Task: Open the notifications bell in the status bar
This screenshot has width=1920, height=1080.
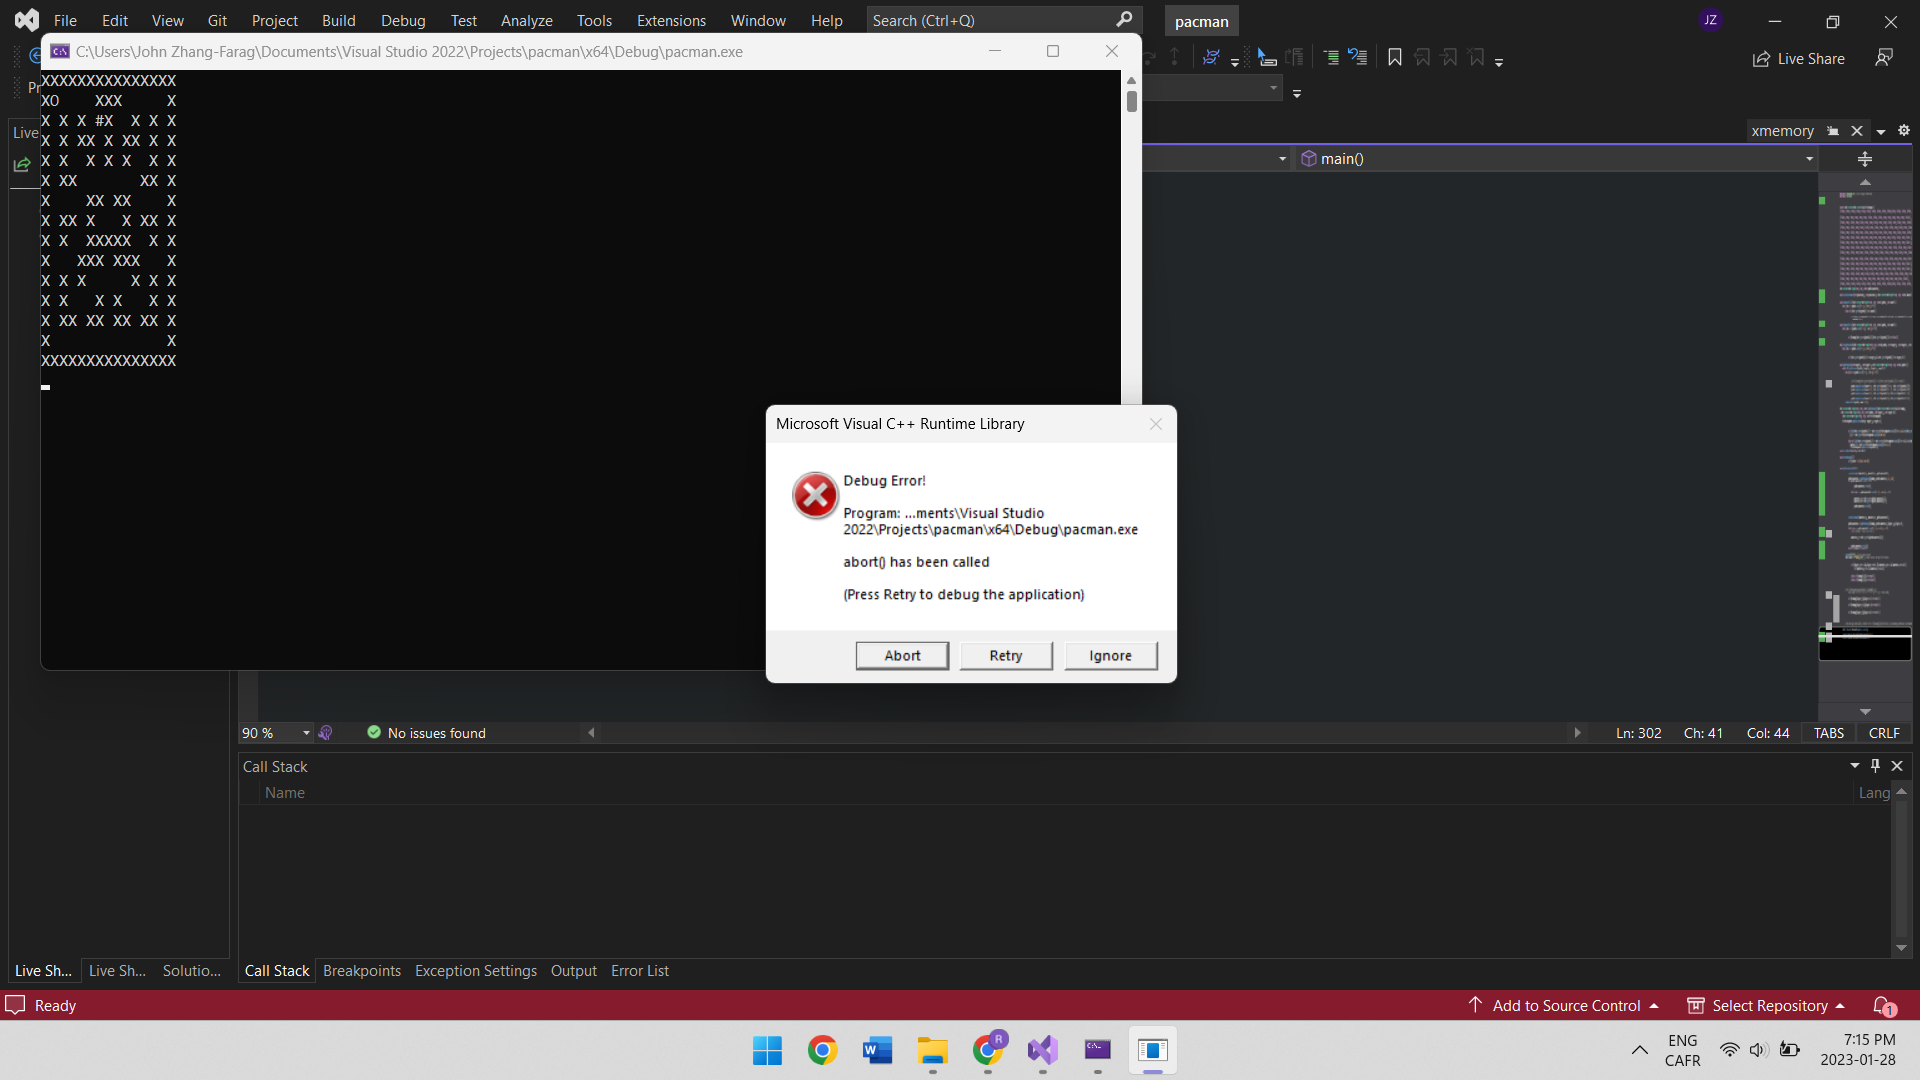Action: pos(1883,1005)
